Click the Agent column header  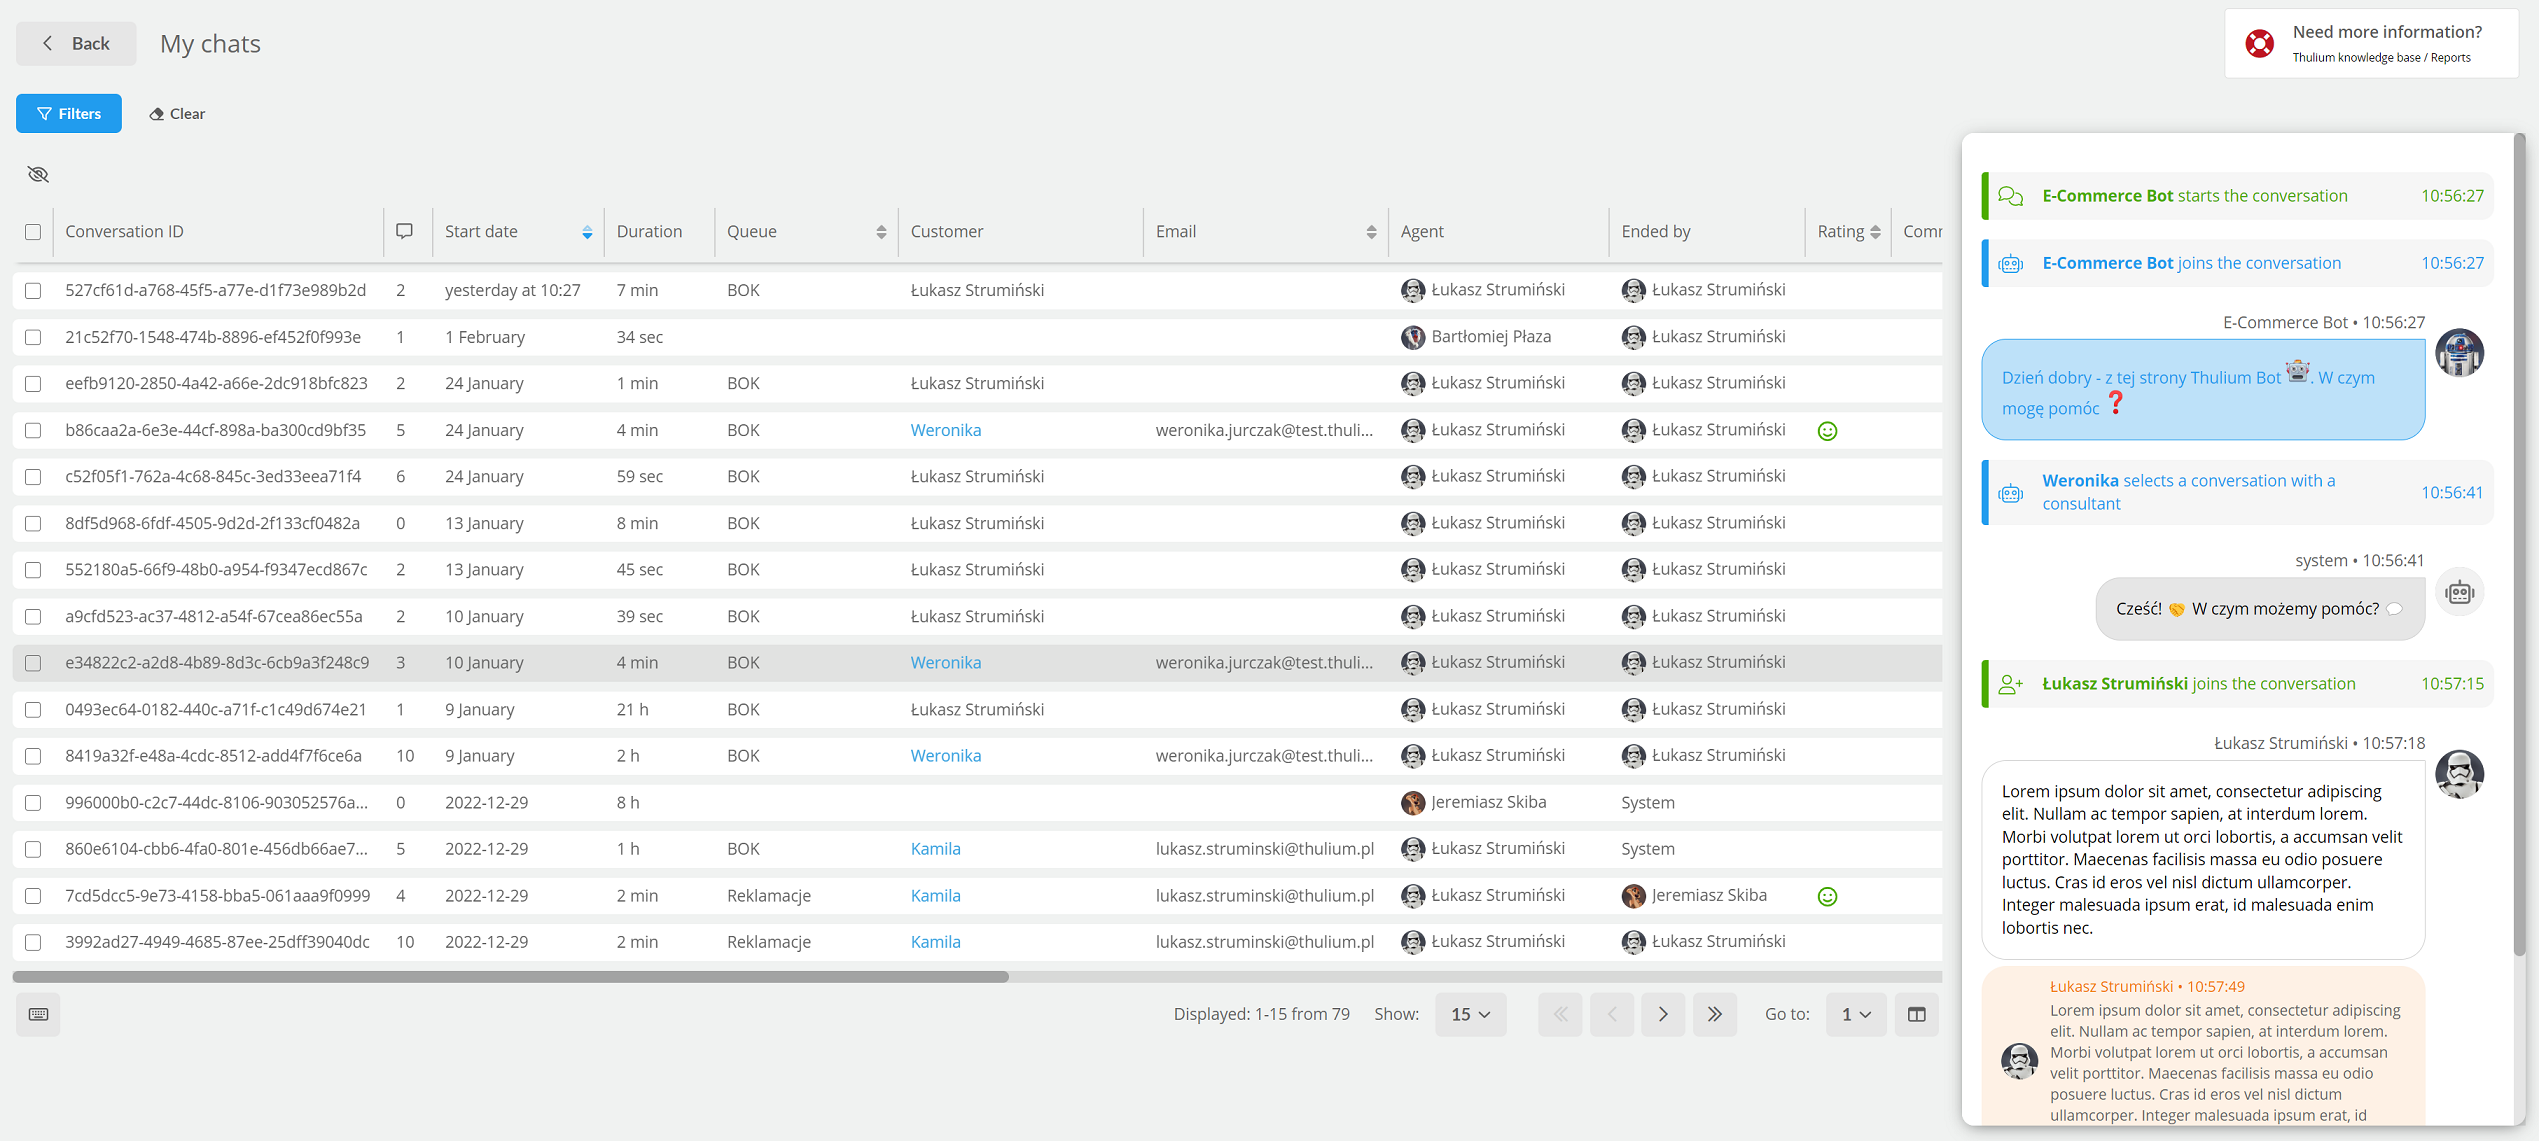click(x=1422, y=231)
